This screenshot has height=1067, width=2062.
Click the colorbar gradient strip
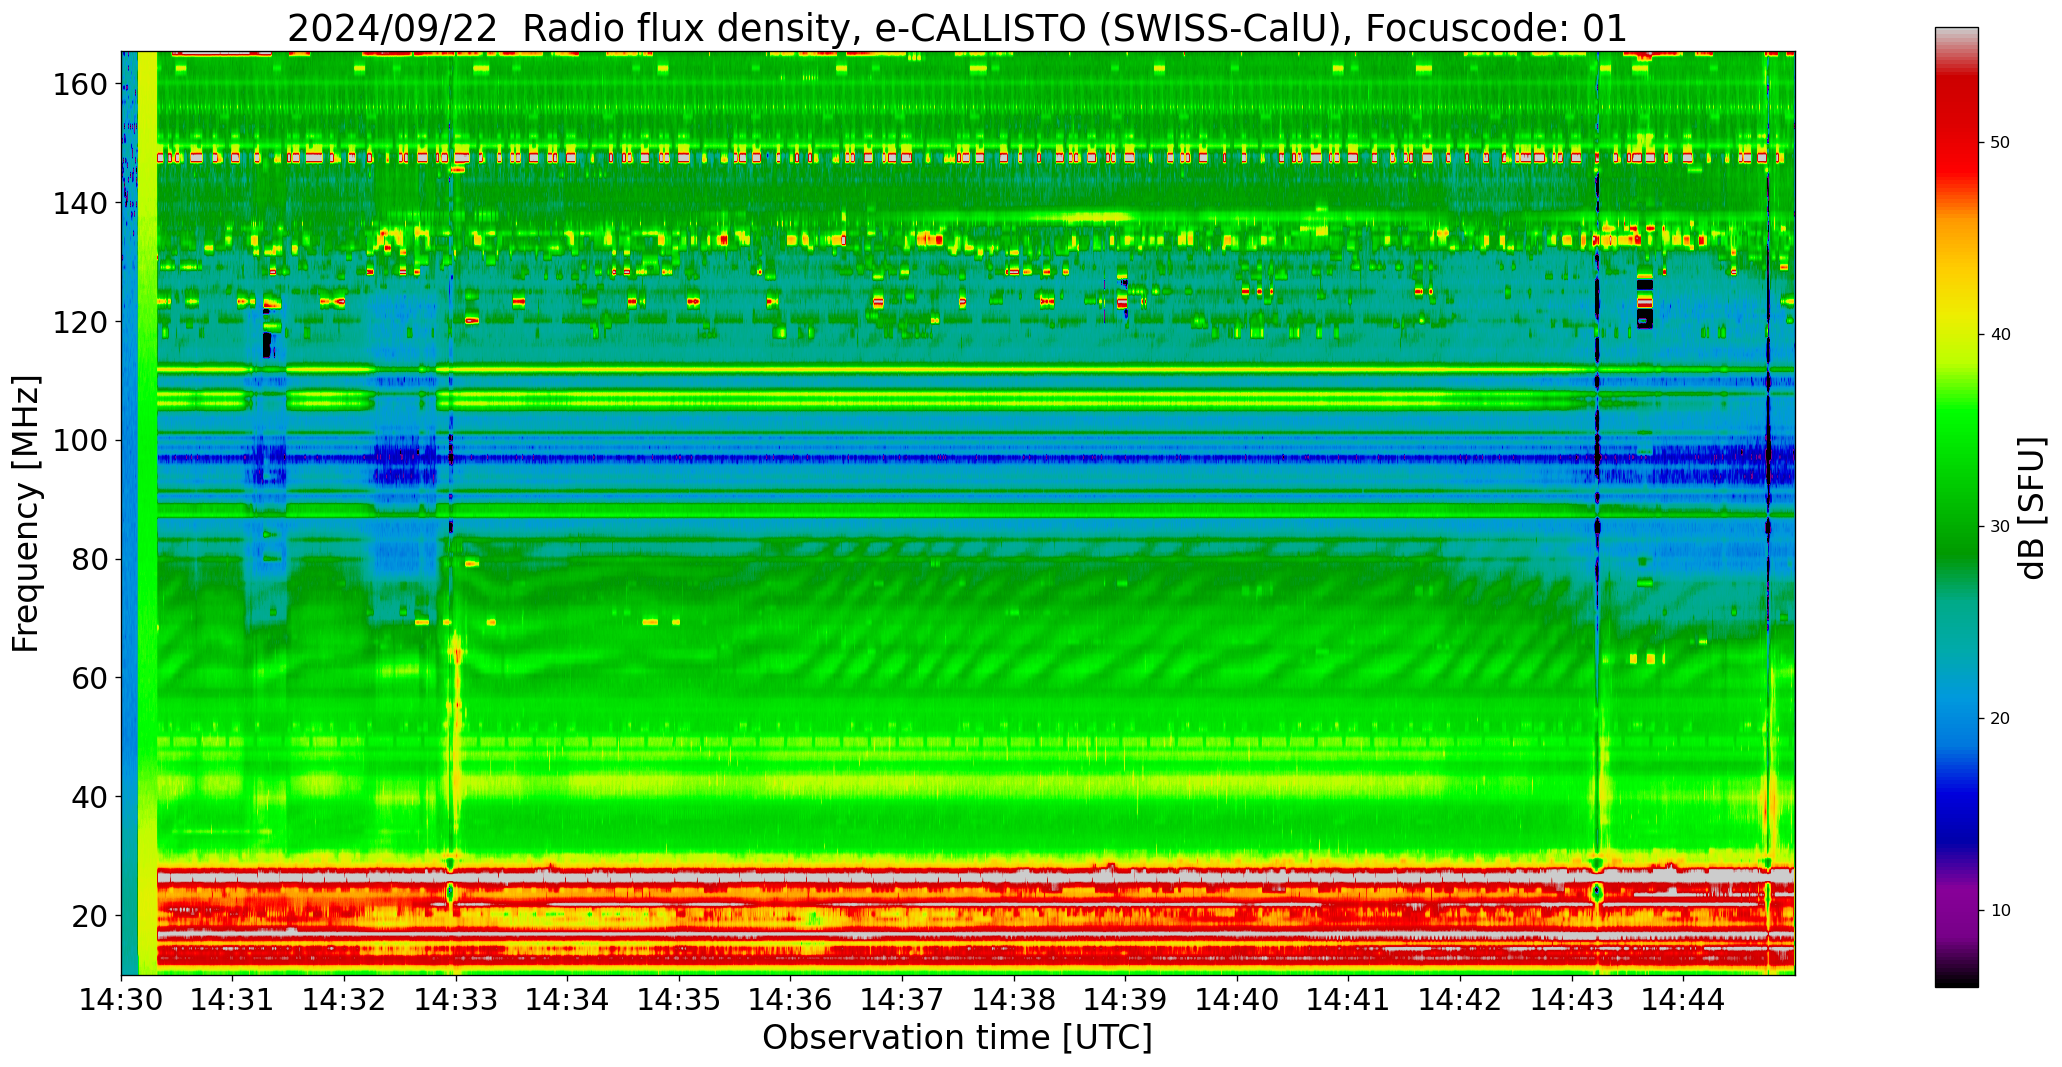[x=1956, y=507]
